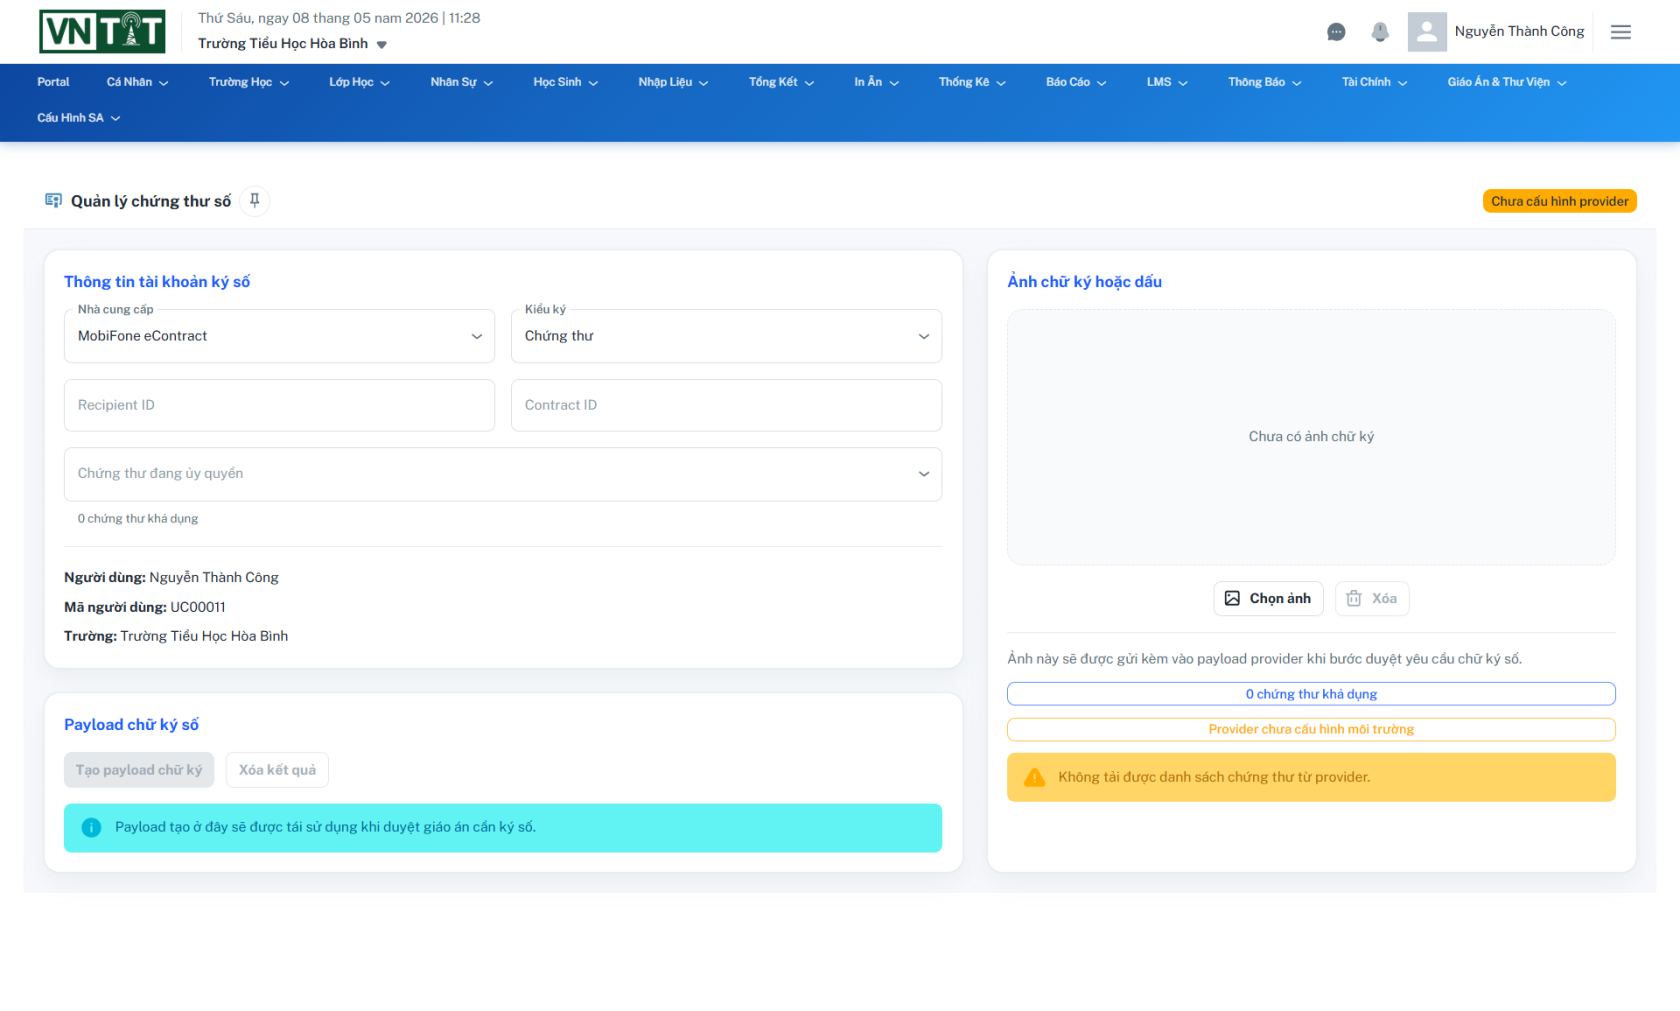1680x1011 pixels.
Task: Click the date and time text in header
Action: click(339, 18)
